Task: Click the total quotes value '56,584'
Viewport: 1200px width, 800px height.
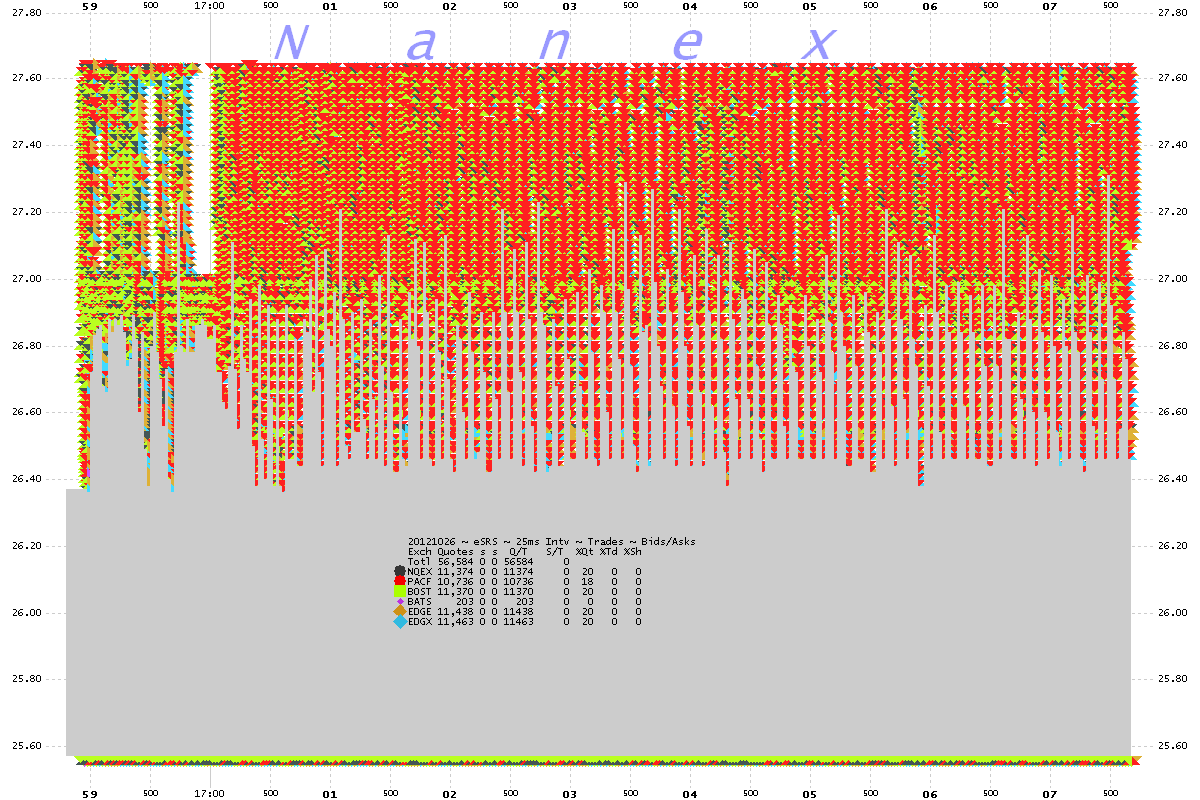Action: coord(455,561)
